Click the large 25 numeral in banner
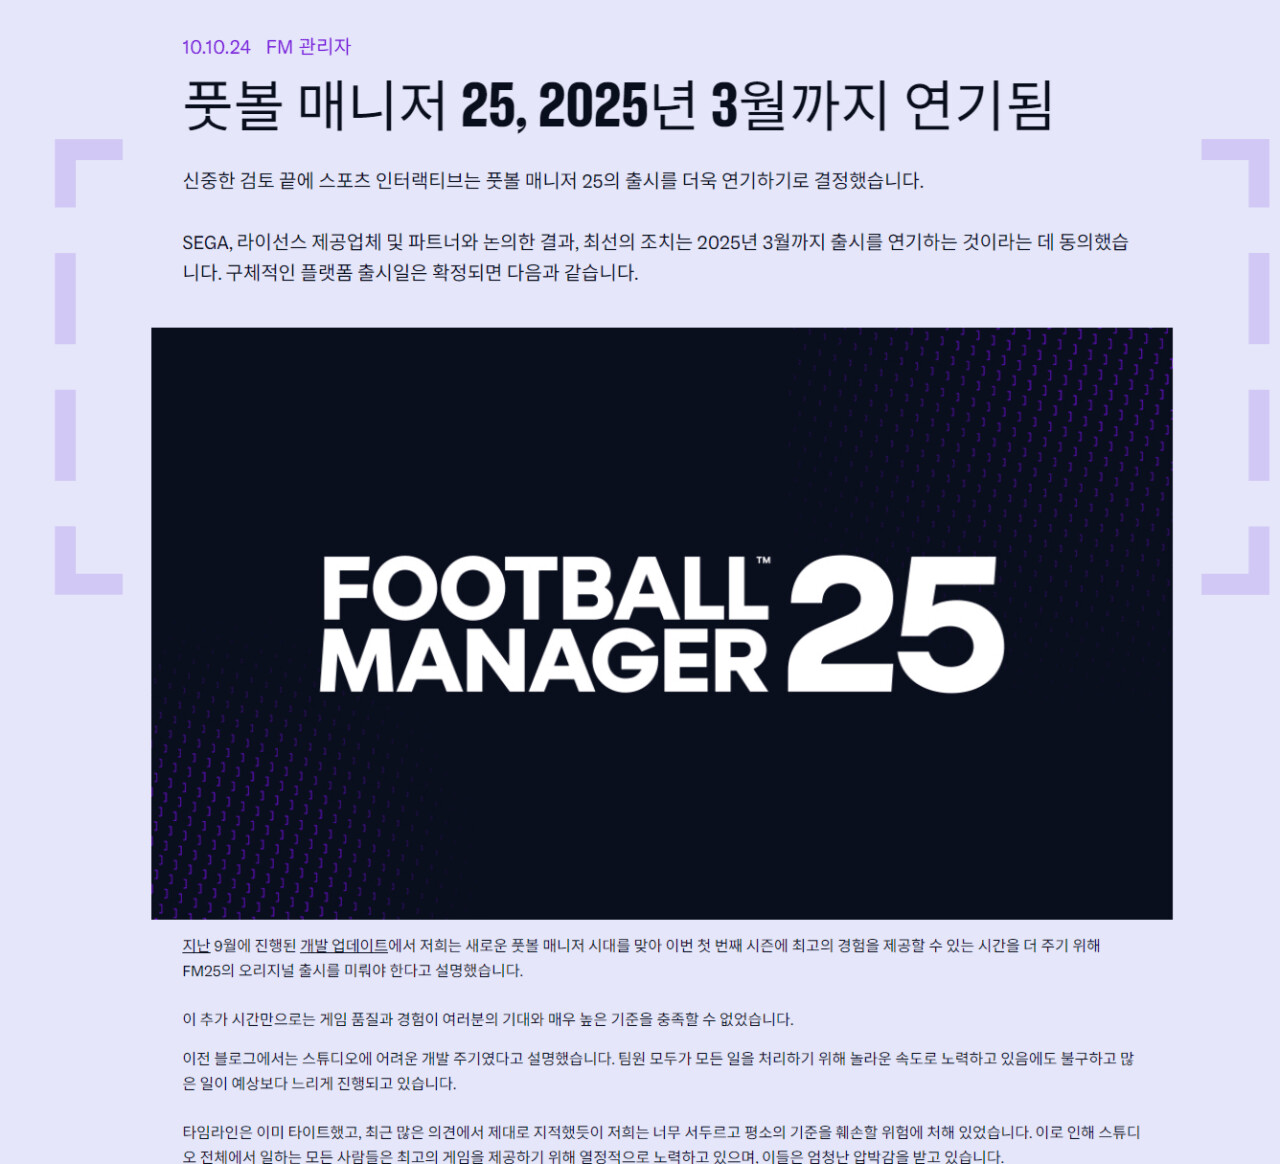 tap(896, 624)
